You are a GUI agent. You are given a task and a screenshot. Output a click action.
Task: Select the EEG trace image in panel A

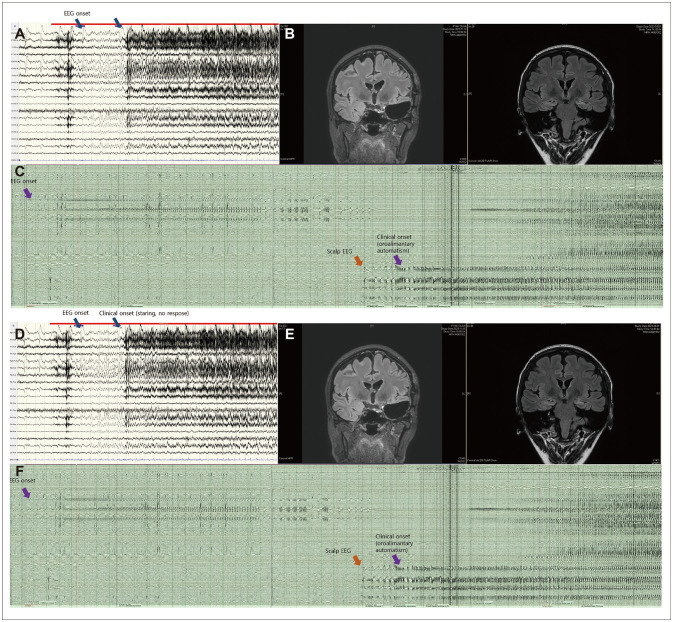coord(145,94)
